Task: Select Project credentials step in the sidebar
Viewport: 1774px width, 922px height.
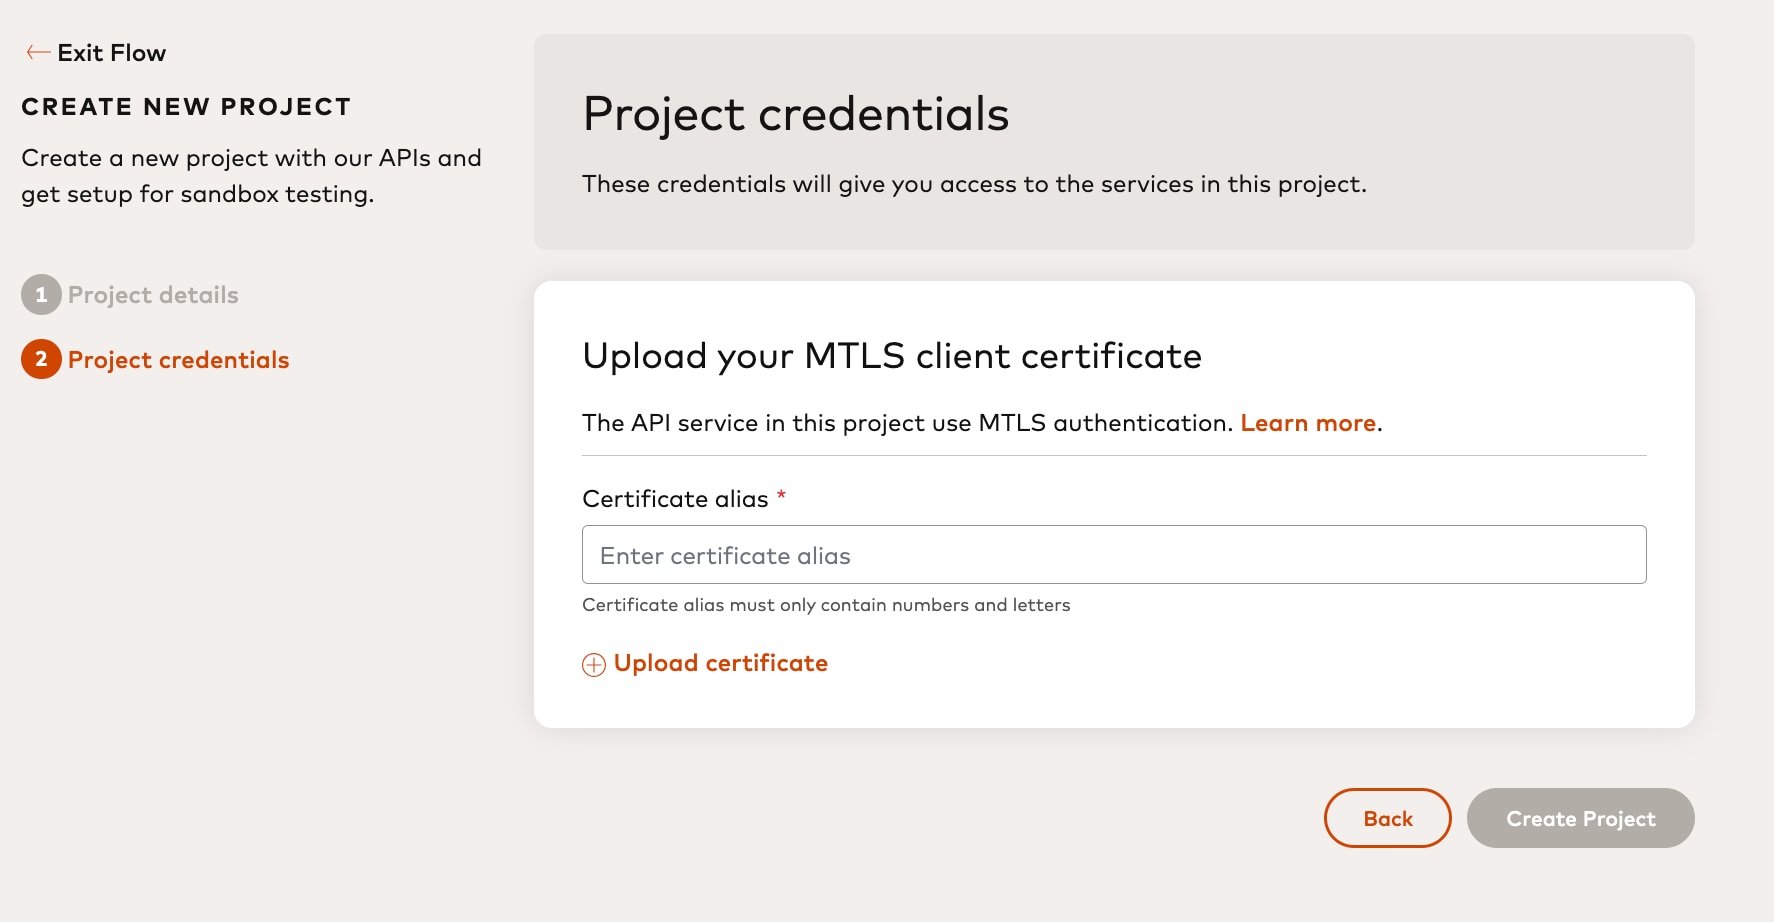Action: point(178,360)
